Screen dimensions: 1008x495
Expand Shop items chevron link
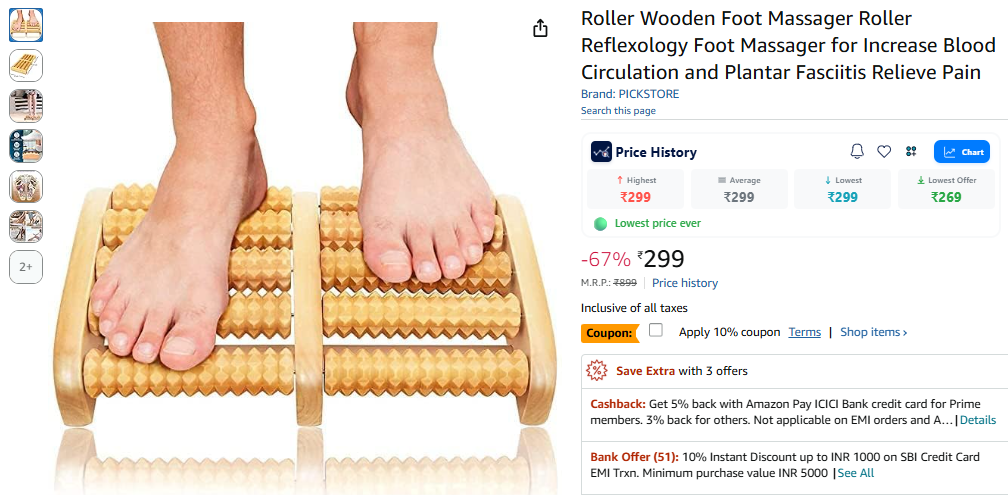tap(873, 332)
